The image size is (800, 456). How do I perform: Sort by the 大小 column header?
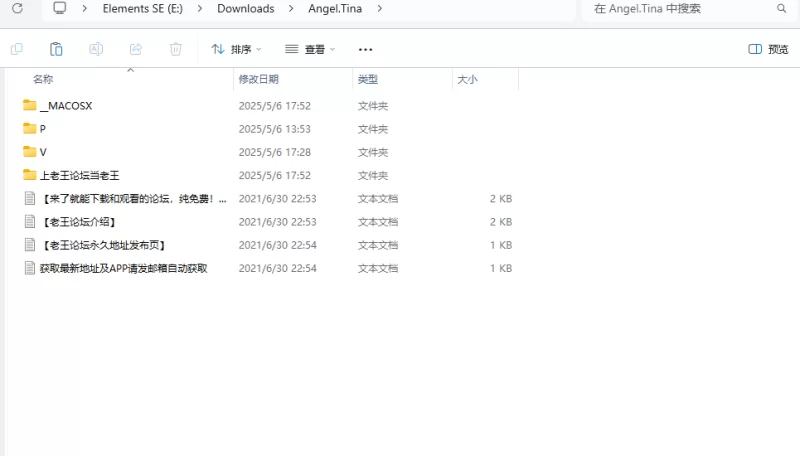467,79
